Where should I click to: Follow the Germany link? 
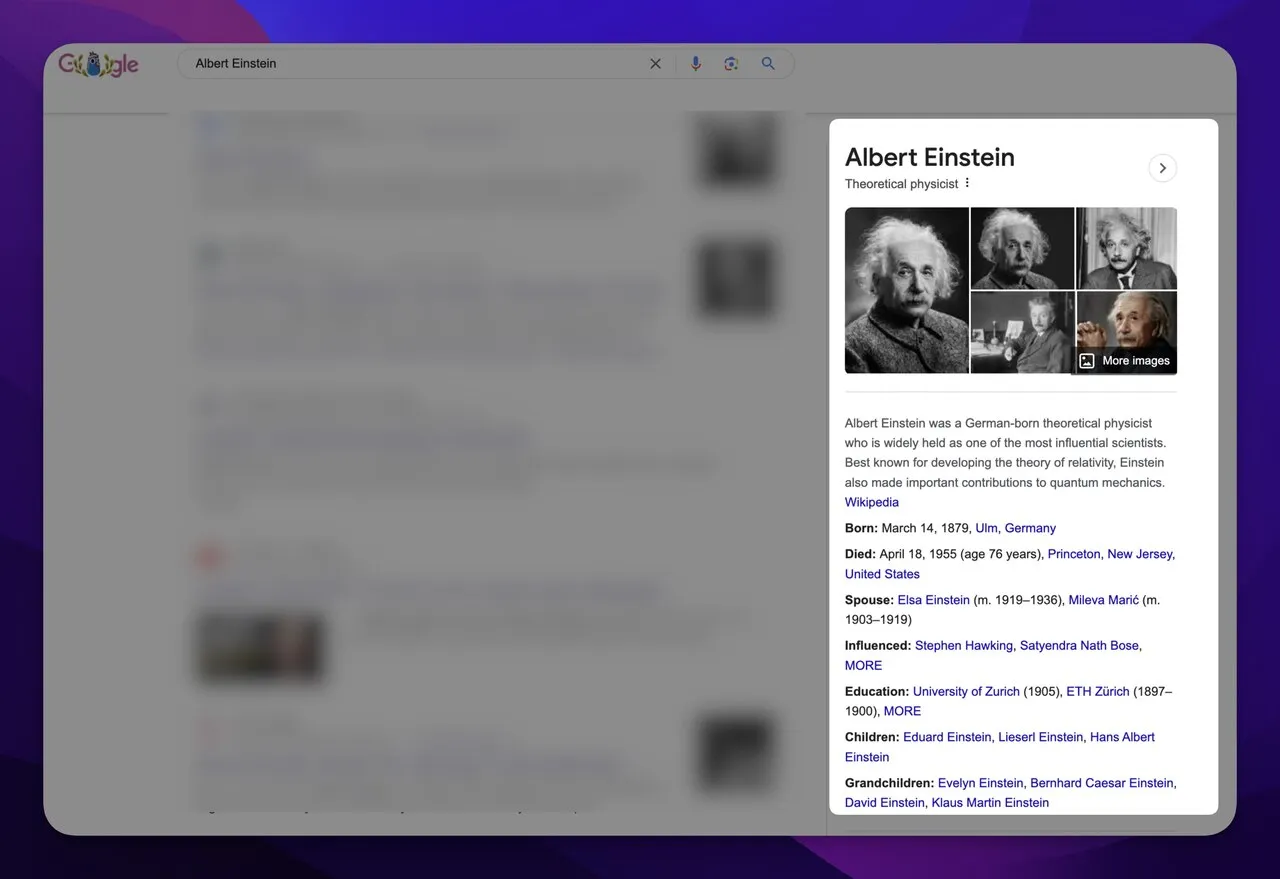coord(1030,528)
